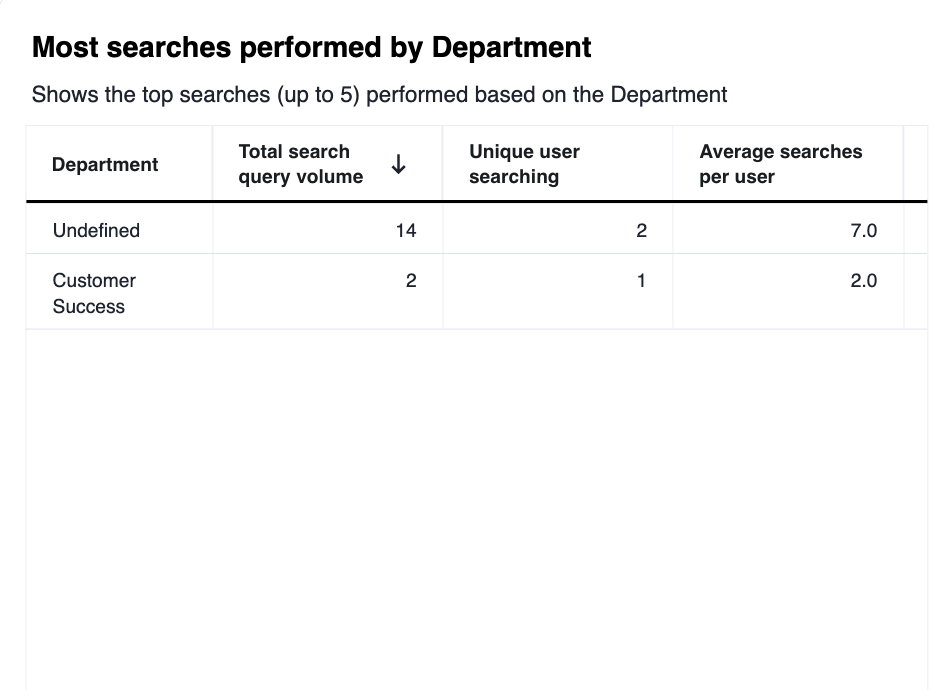The height and width of the screenshot is (690, 942).
Task: Click unique users value for Undefined
Action: [641, 230]
